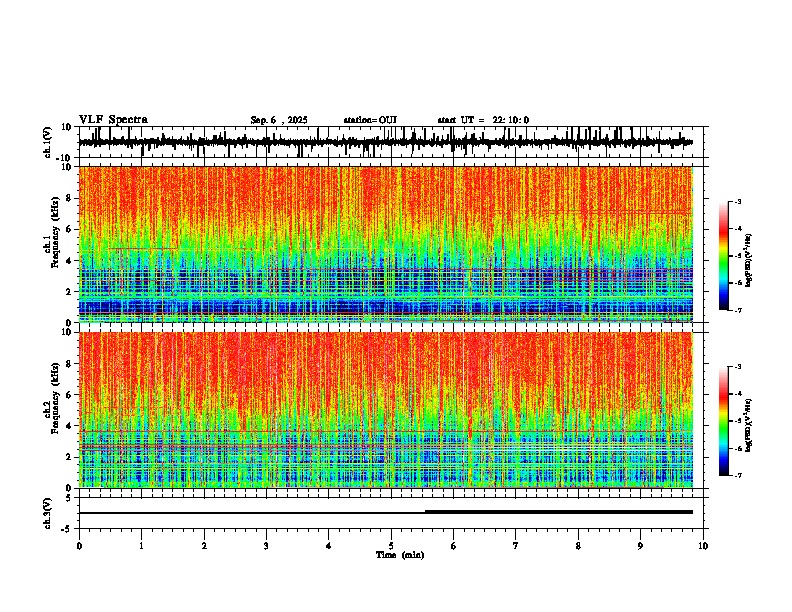Click the "4" kHz tick of ch.2 spectrogram
This screenshot has height=612, width=792.
(x=69, y=426)
